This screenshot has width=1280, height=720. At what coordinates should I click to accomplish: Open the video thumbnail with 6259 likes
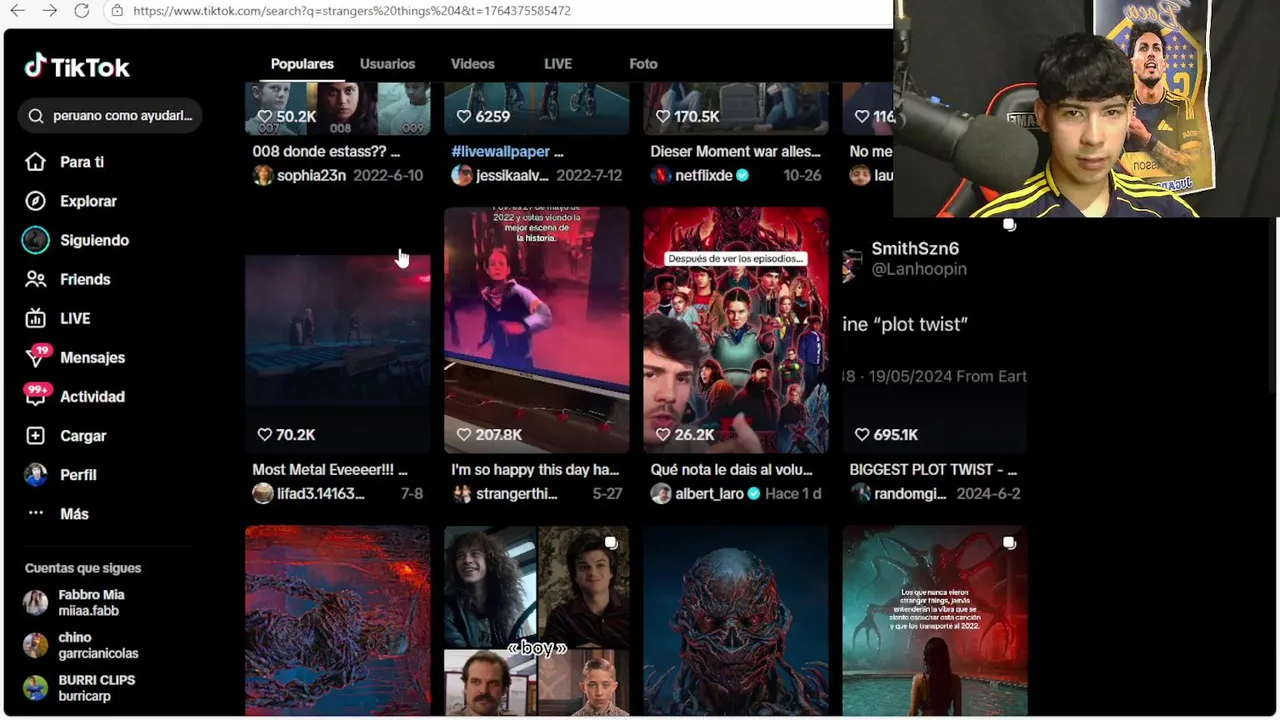(x=537, y=108)
